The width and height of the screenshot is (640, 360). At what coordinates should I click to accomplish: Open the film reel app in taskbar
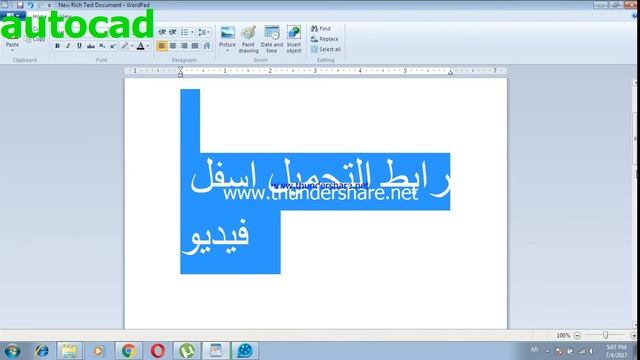(245, 351)
